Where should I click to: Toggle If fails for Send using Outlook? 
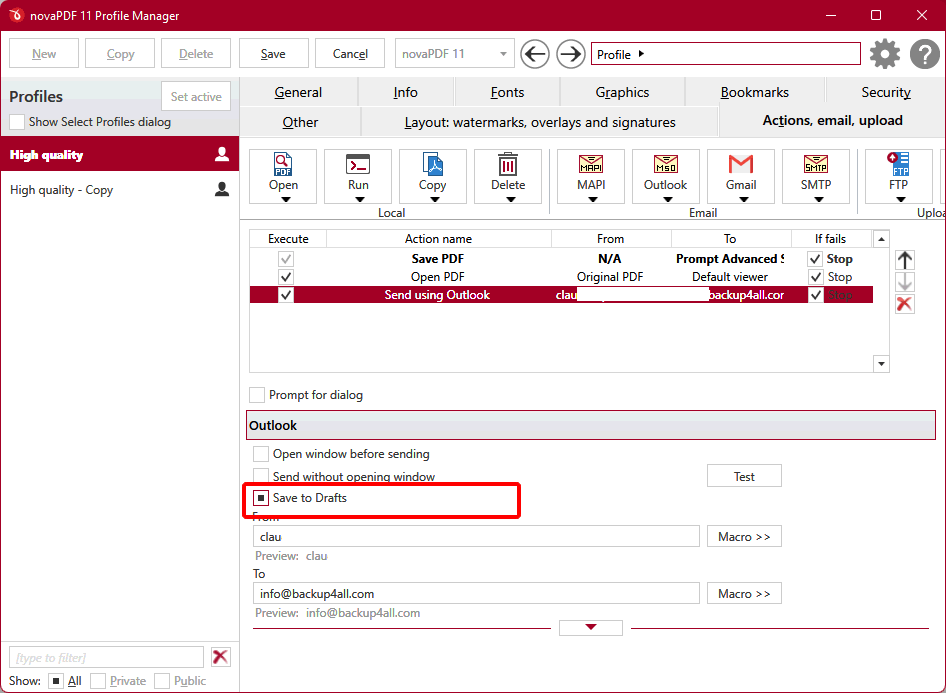[x=815, y=295]
